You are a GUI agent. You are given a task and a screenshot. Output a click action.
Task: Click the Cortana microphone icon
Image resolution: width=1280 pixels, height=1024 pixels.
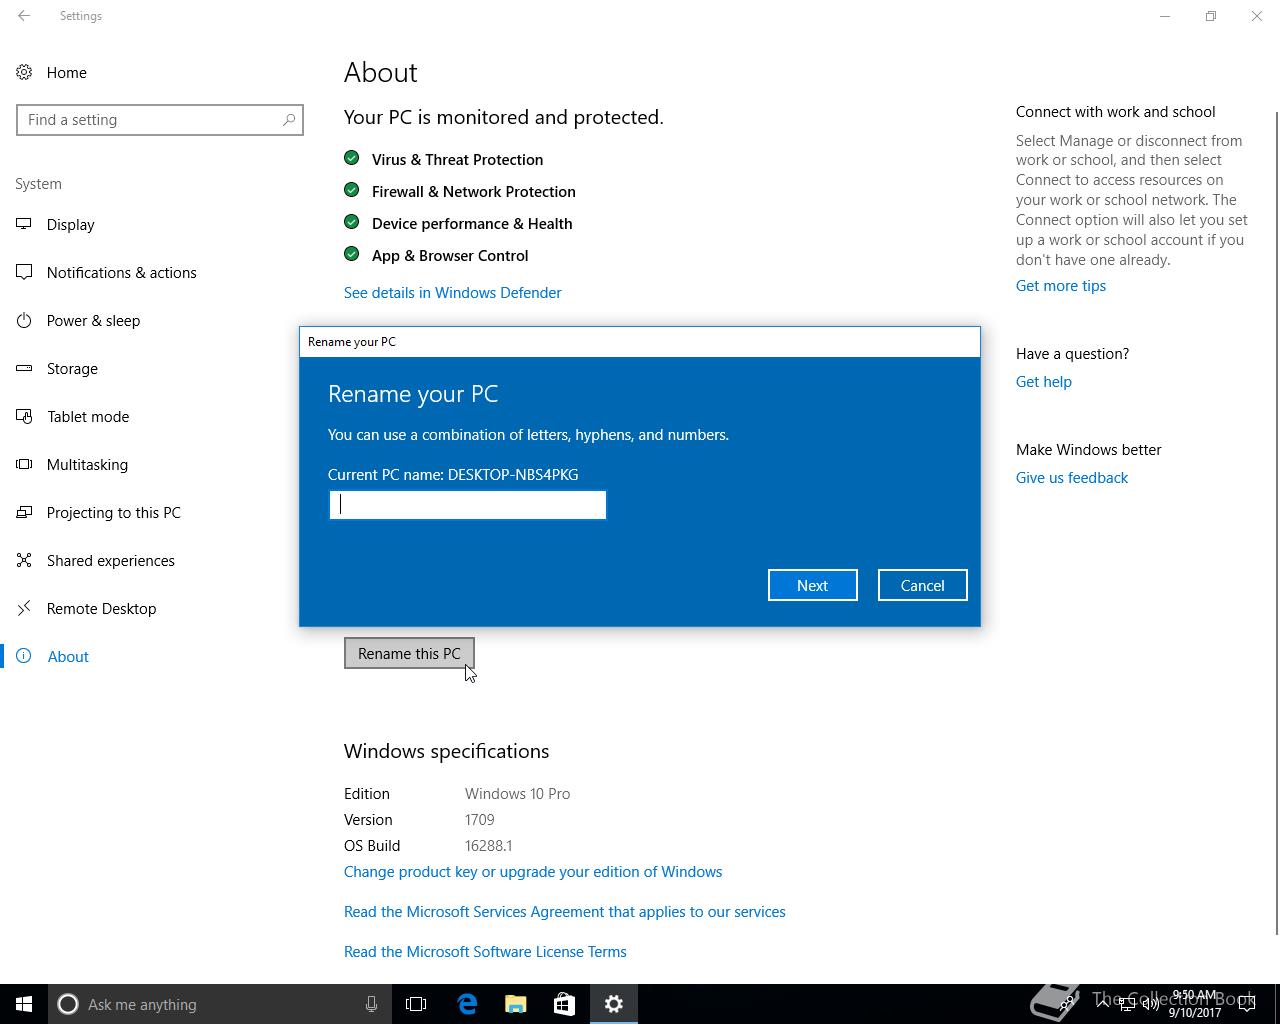pyautogui.click(x=371, y=1004)
